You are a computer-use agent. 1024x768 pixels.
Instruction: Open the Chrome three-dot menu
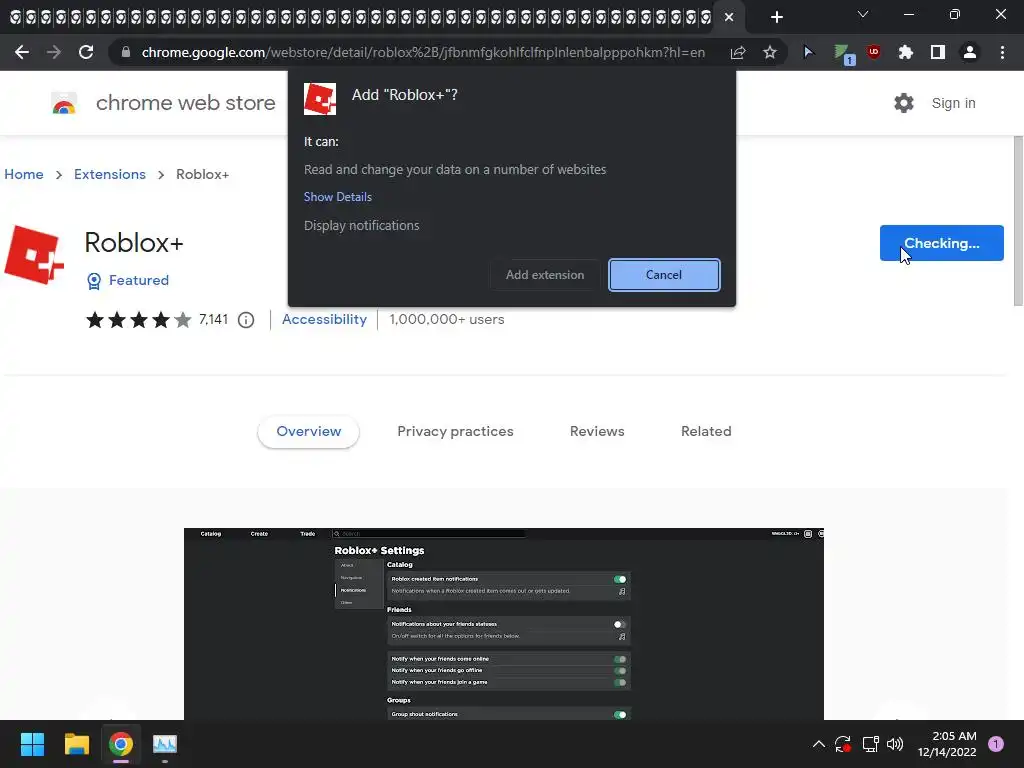(x=1002, y=52)
